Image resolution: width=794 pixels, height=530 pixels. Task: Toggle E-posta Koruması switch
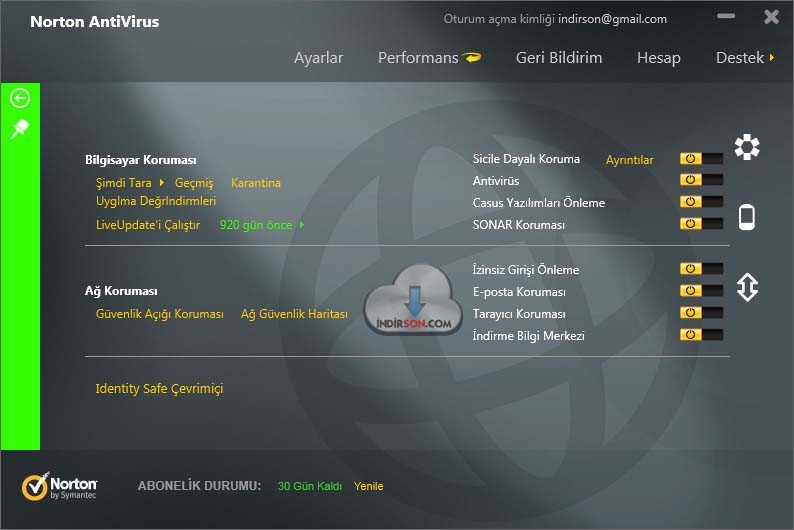[x=701, y=291]
